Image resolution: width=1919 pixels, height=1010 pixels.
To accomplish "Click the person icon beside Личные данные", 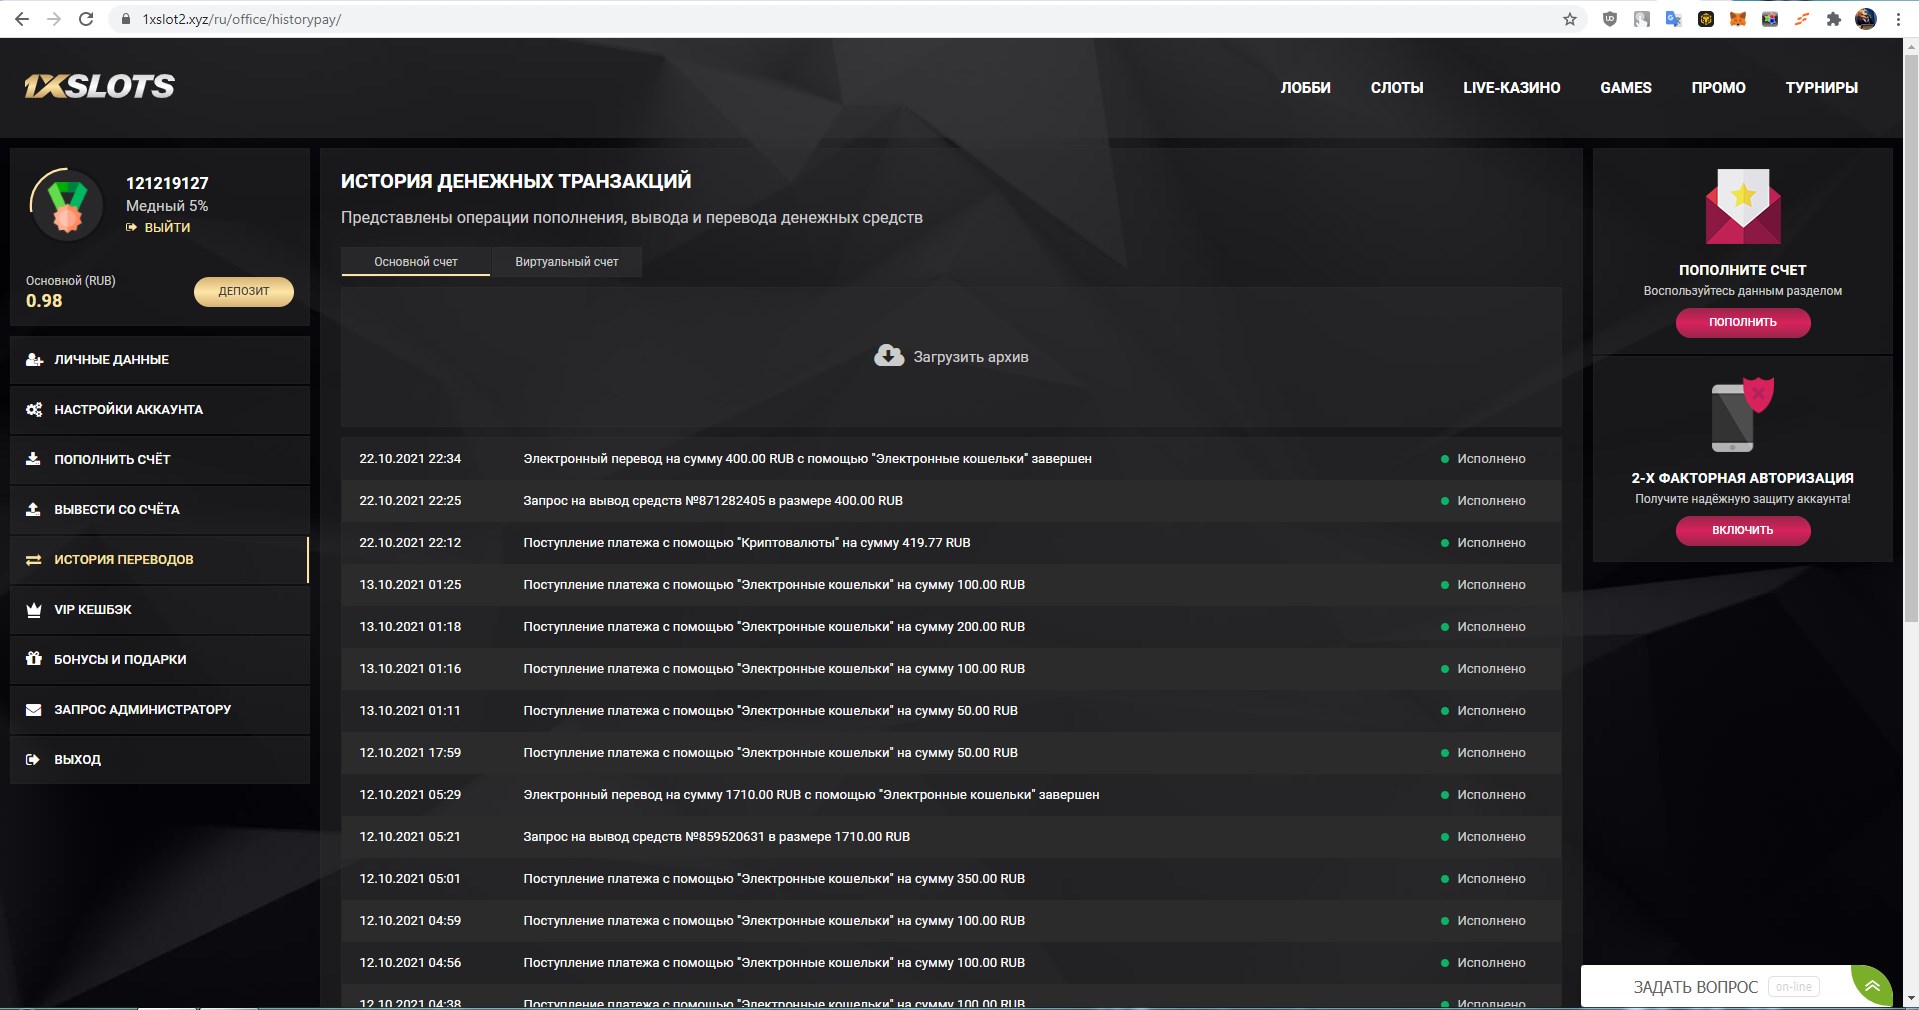I will (34, 360).
